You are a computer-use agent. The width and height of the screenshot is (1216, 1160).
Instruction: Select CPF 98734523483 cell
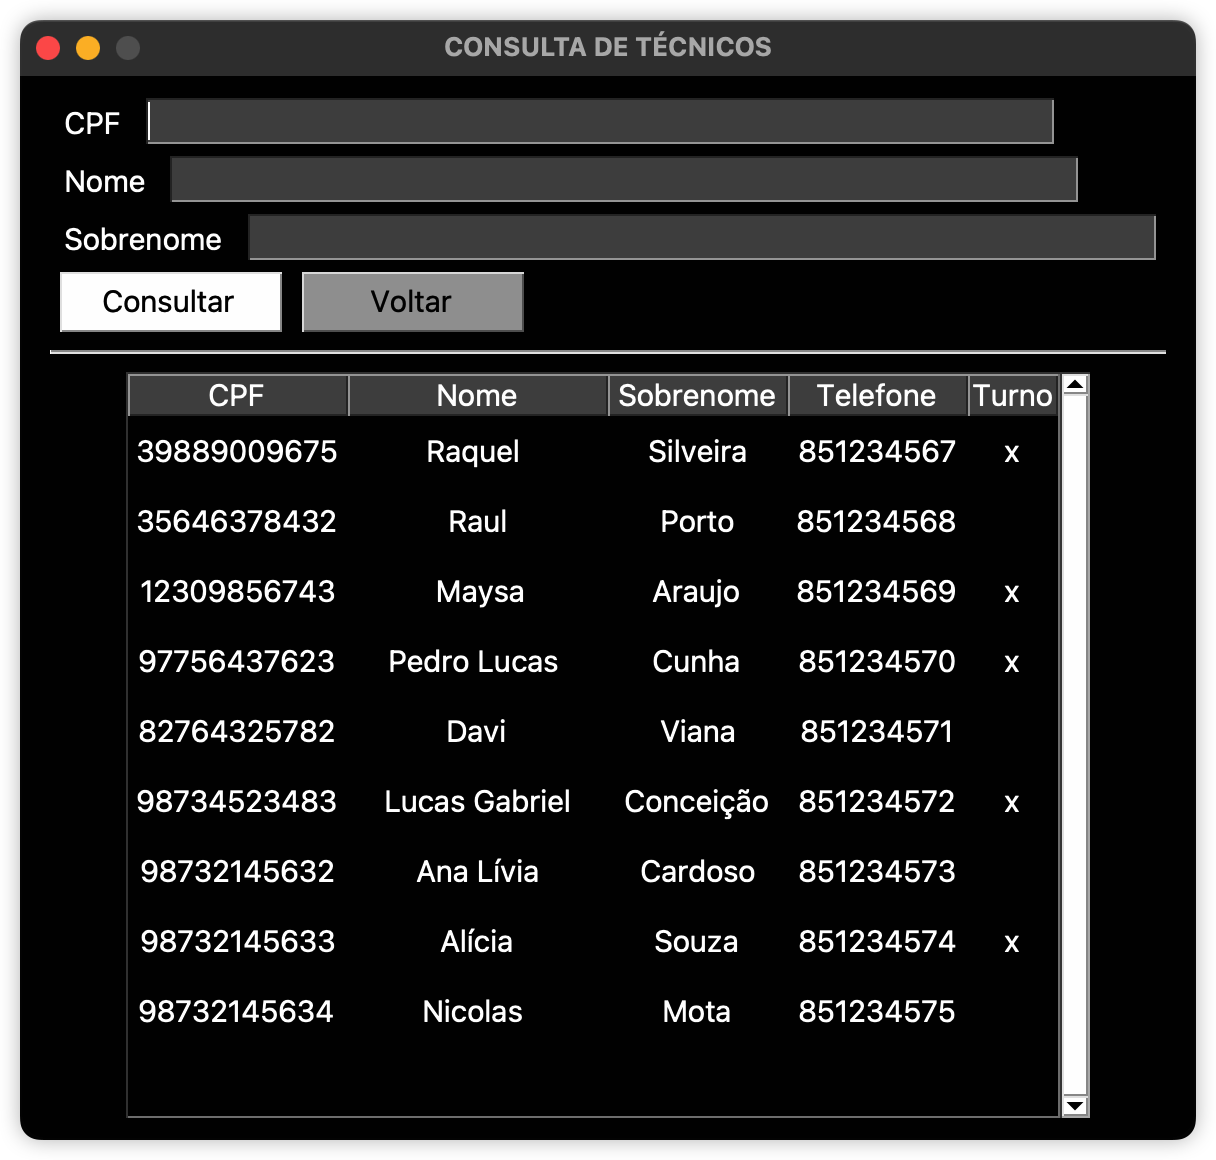[x=237, y=802]
